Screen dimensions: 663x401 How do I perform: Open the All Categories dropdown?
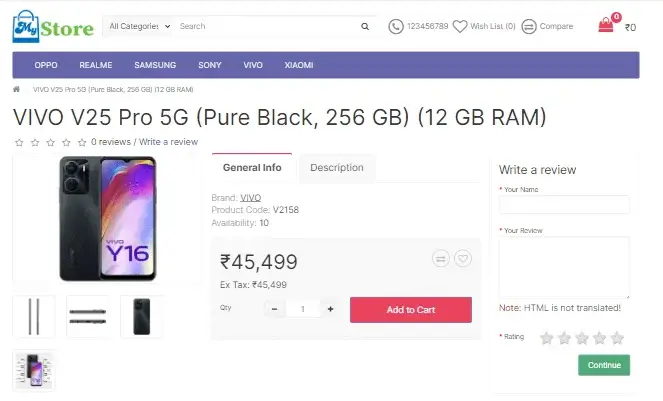[139, 26]
